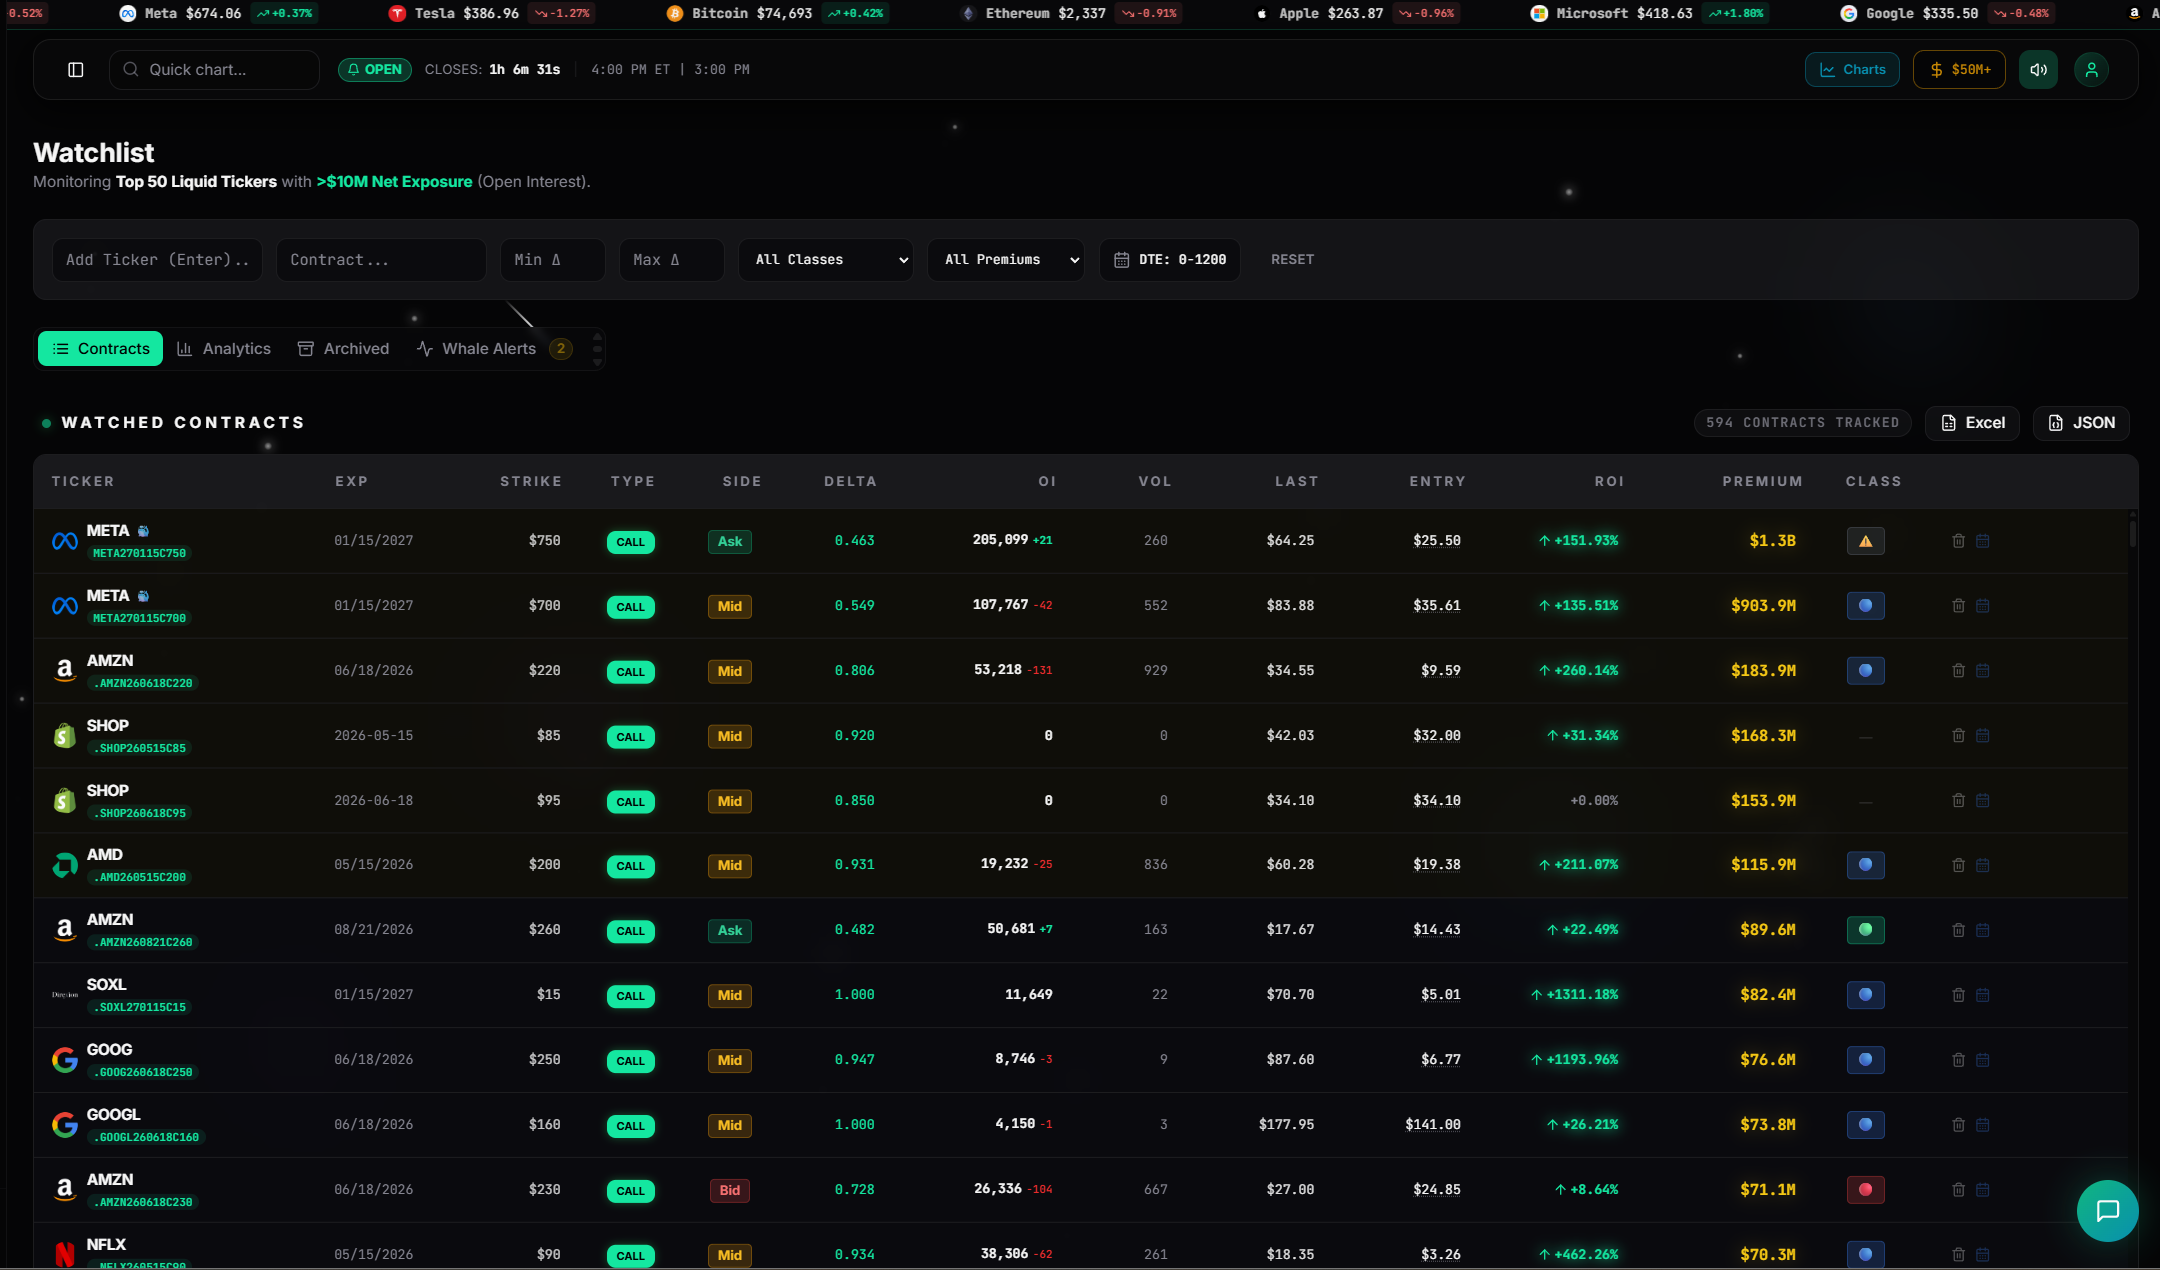Viewport: 2160px width, 1270px height.
Task: Export contracts as JSON
Action: click(2081, 423)
